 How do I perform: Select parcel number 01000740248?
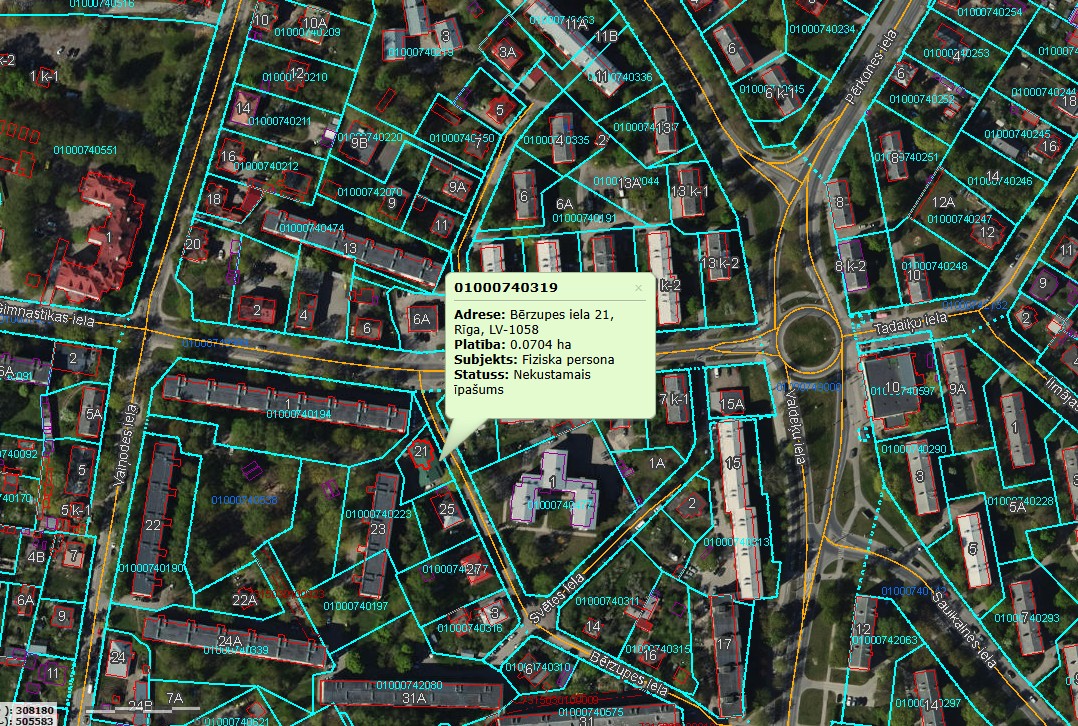(934, 266)
